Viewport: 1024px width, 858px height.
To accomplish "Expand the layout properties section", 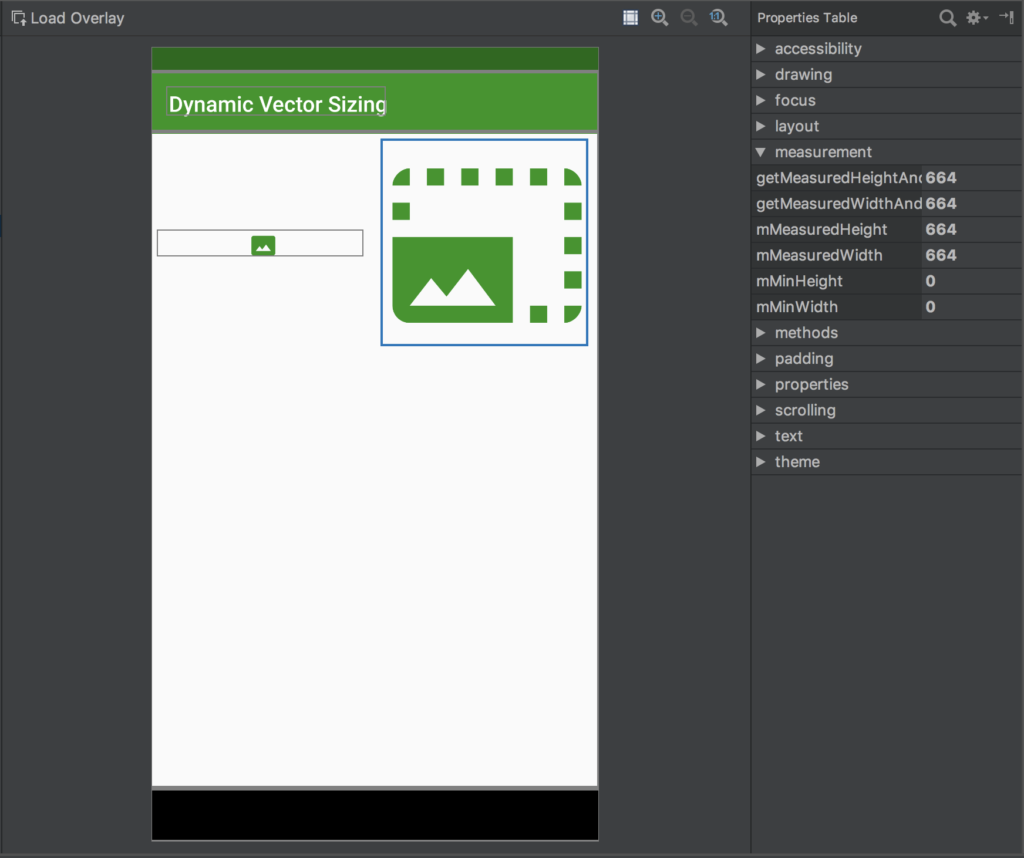I will point(761,126).
